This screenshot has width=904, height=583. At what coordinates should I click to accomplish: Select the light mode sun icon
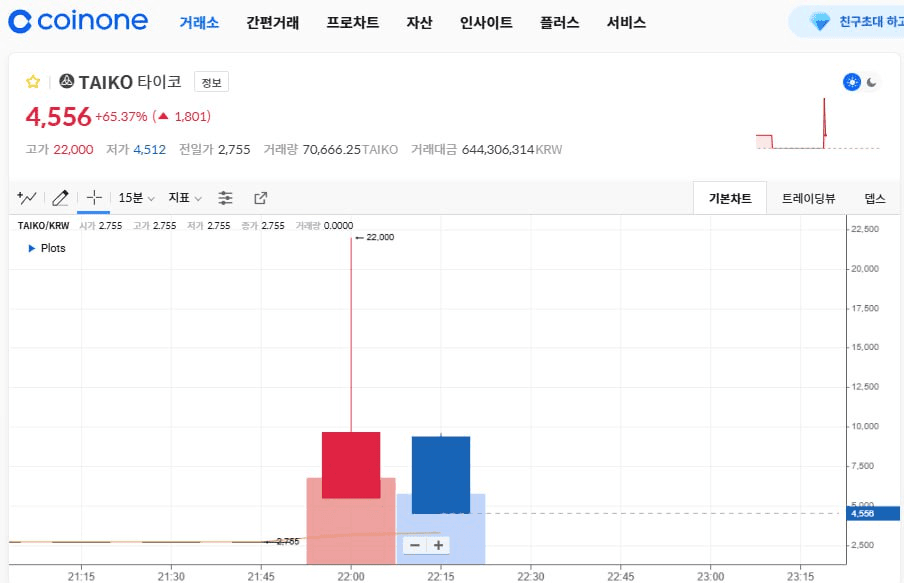[x=852, y=82]
